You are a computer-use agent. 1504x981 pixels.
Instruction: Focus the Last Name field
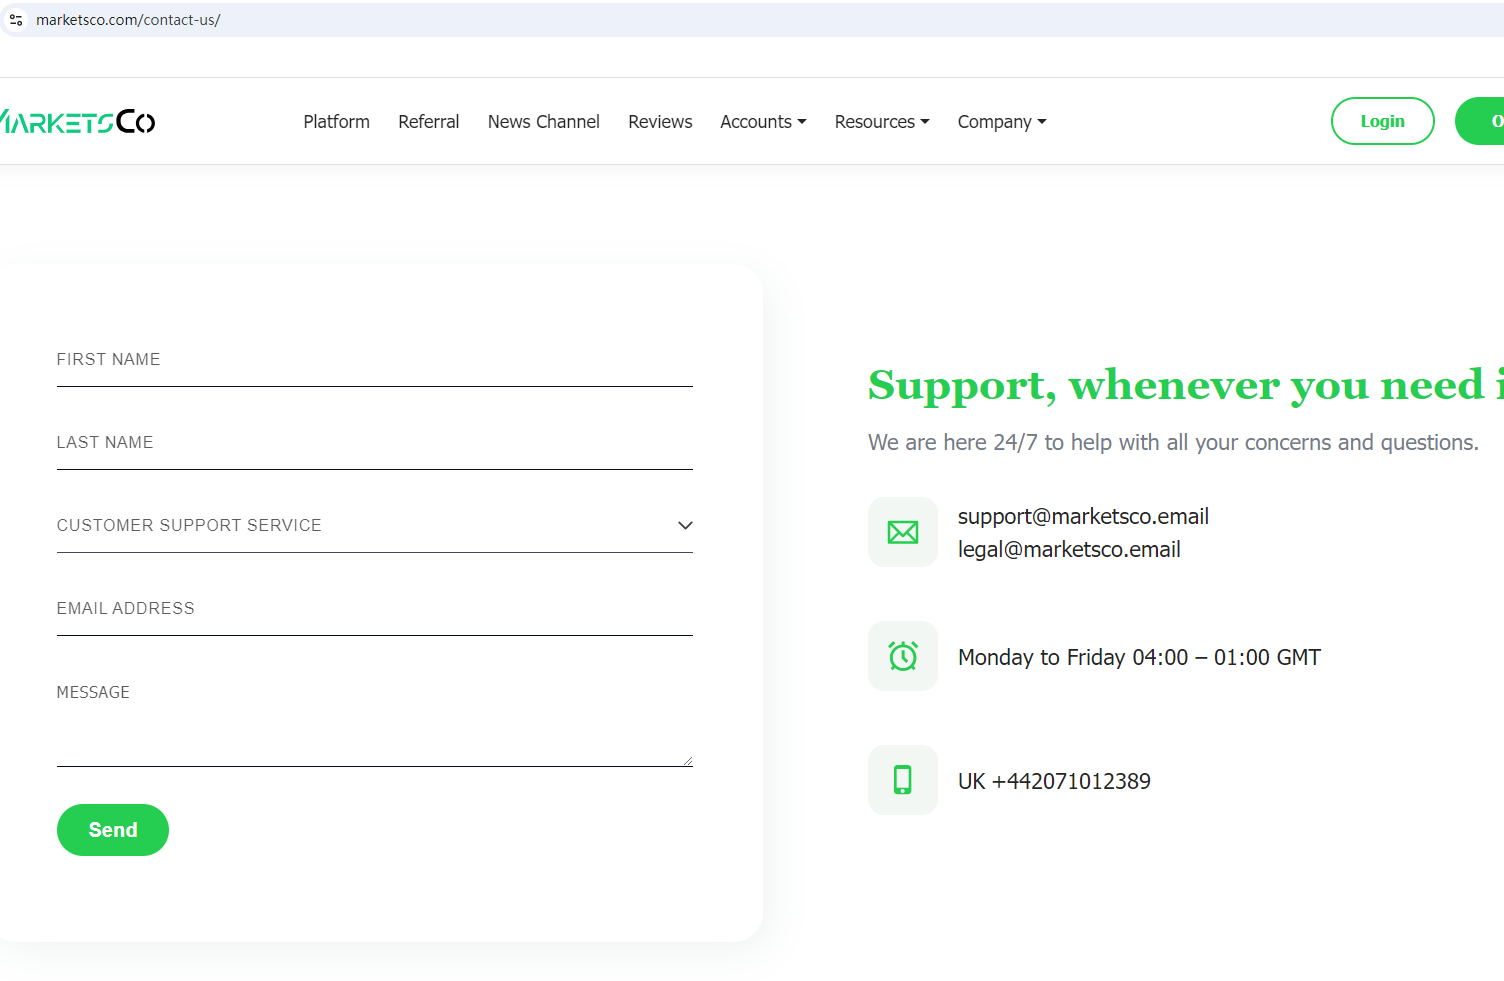375,443
